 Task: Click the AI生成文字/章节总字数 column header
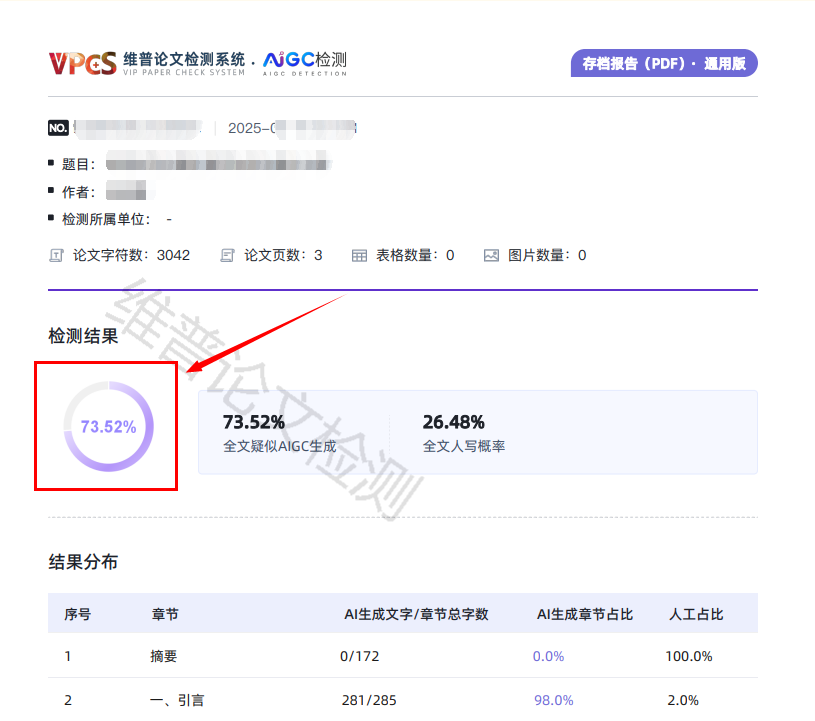tap(416, 614)
